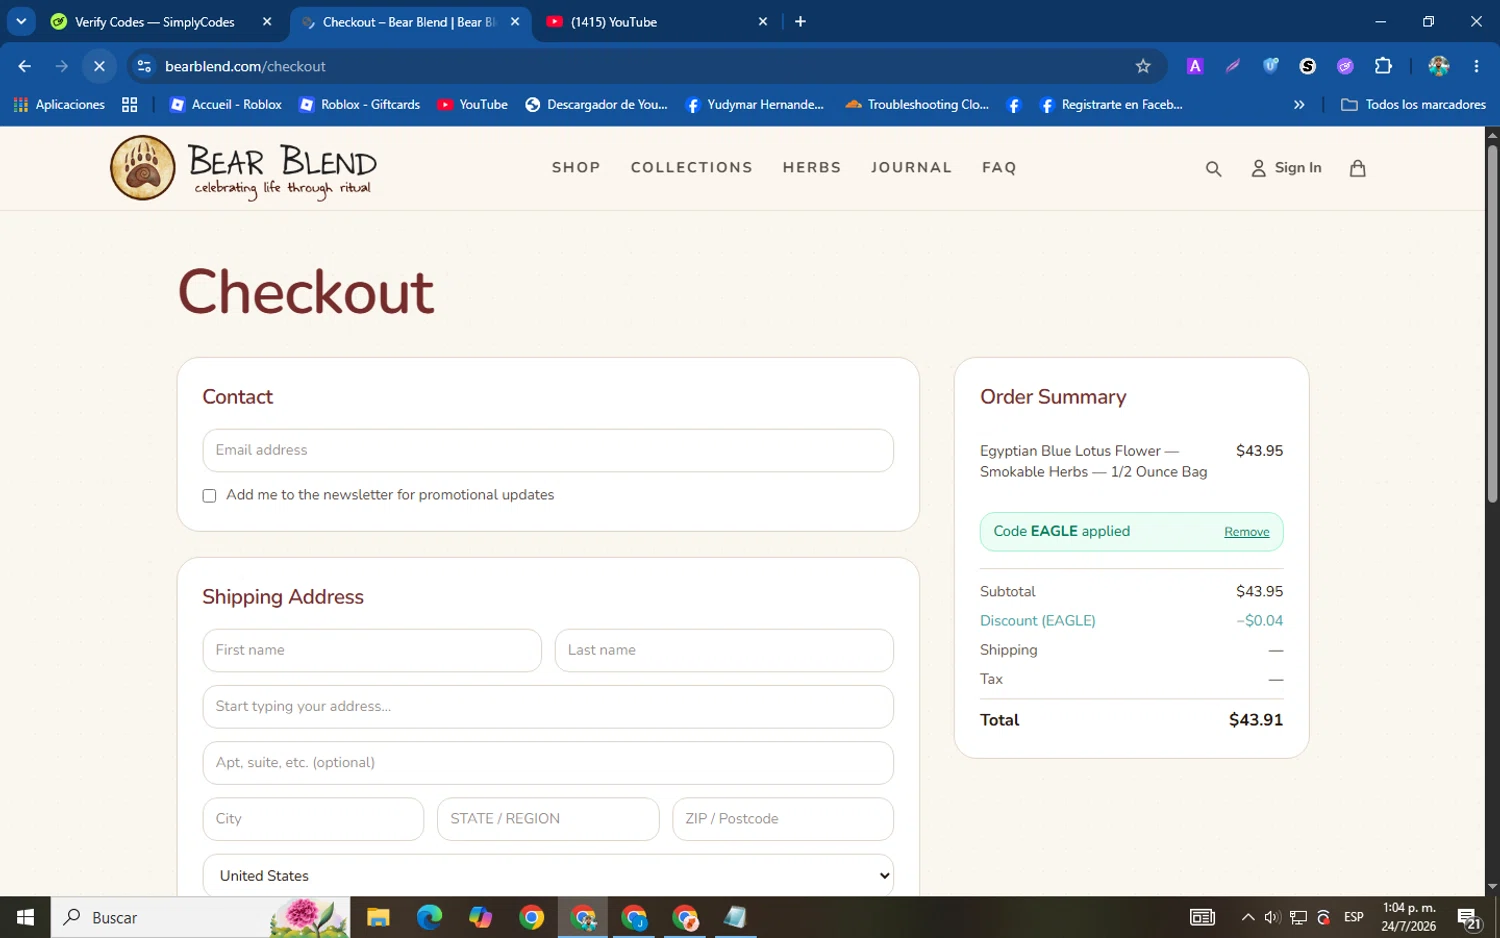Click the purple A extension icon

tap(1194, 66)
